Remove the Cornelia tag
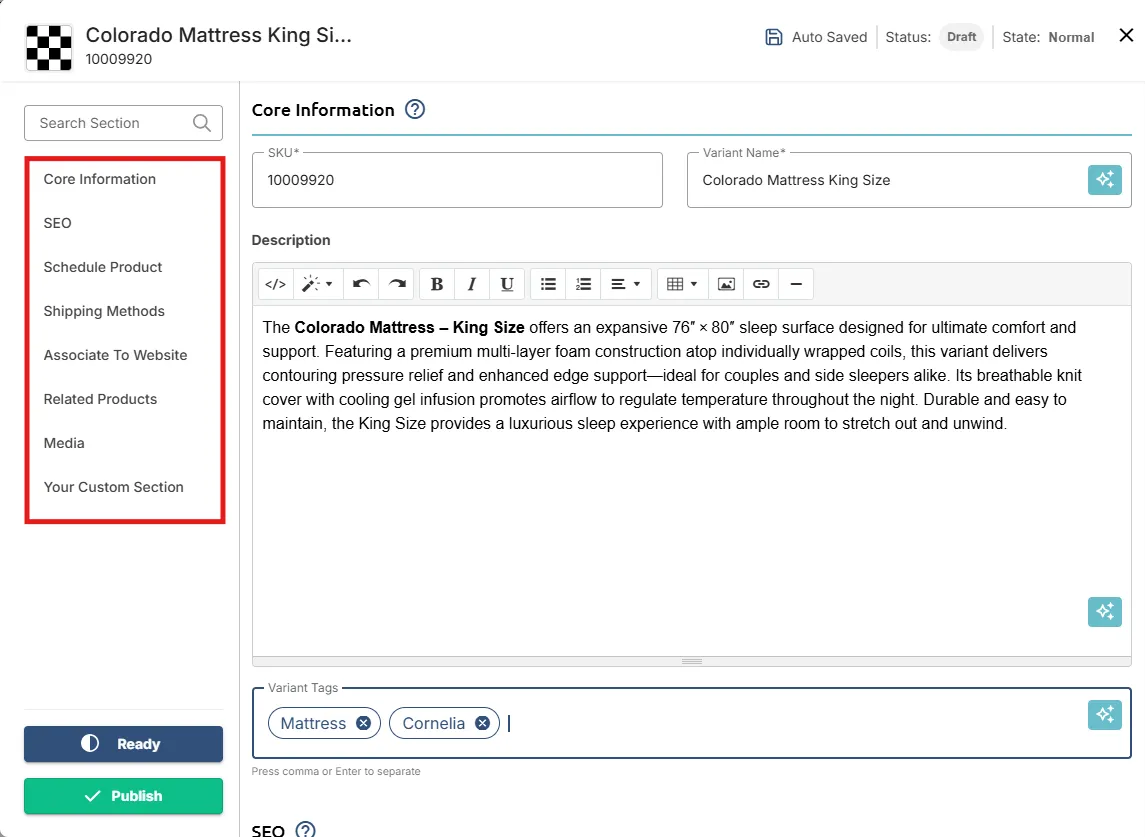 tap(483, 723)
